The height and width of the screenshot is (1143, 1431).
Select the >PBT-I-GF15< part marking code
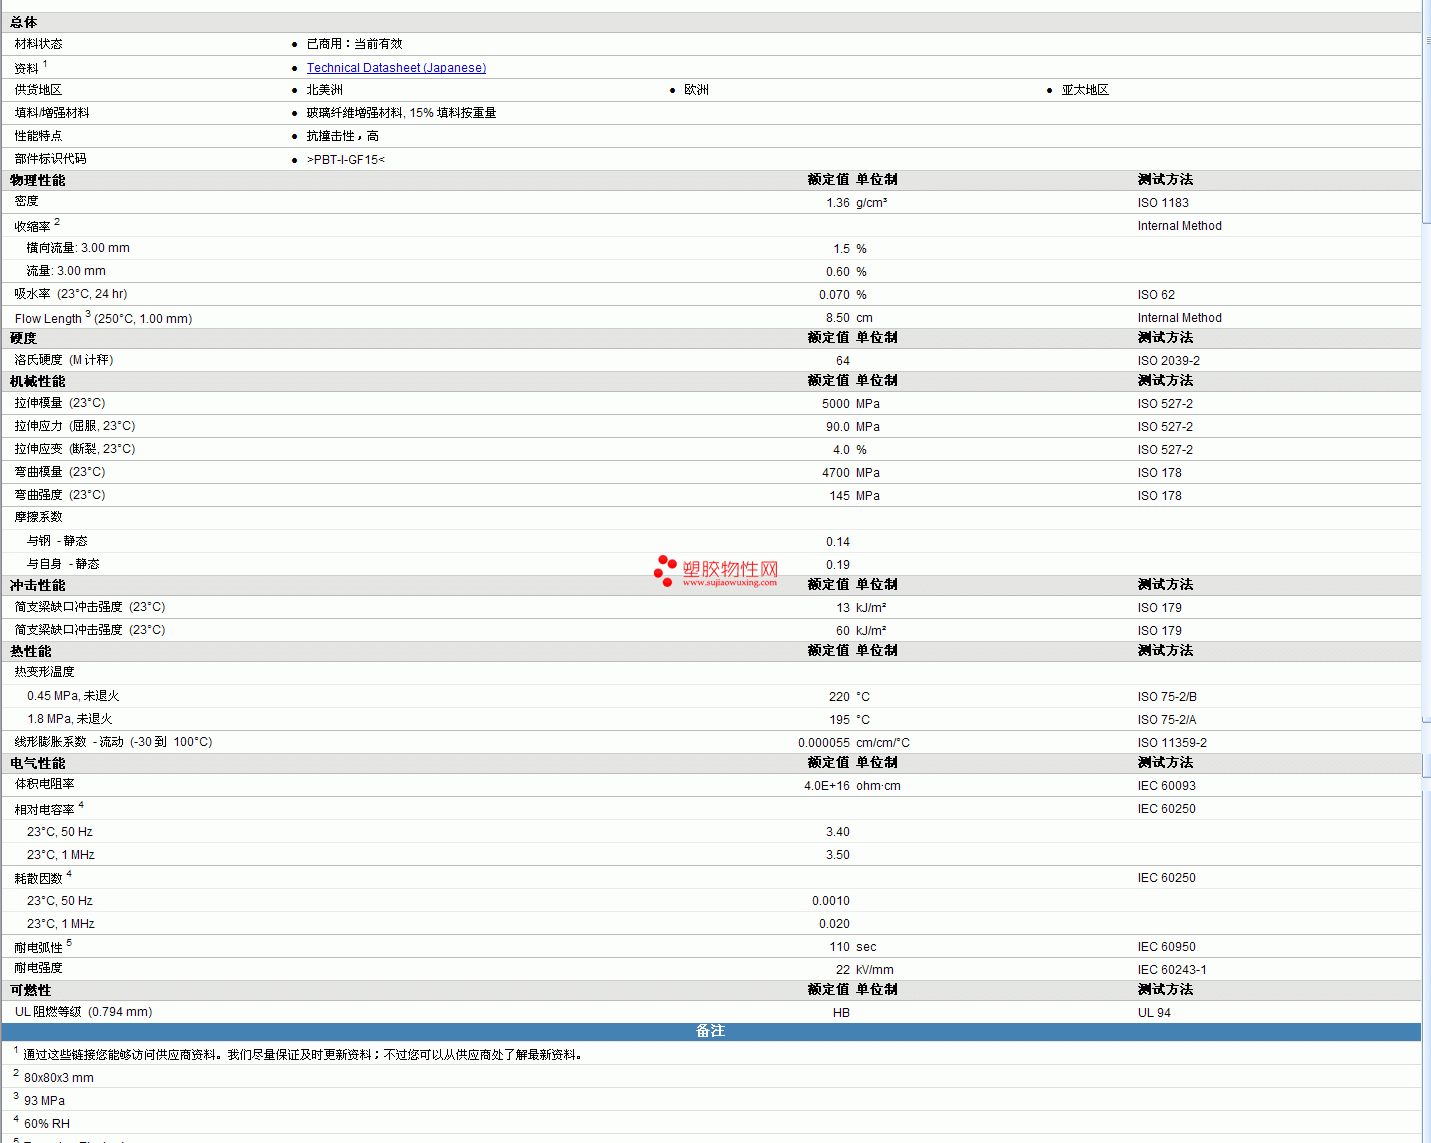[345, 160]
